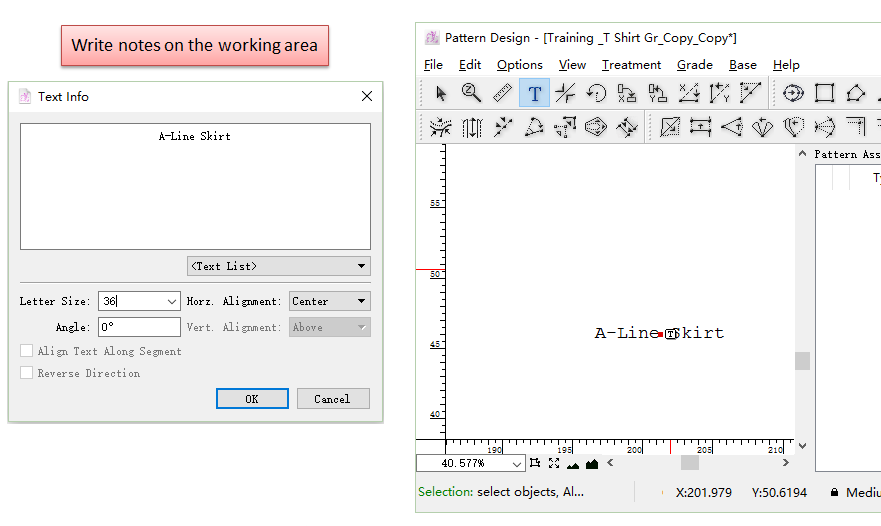The height and width of the screenshot is (526, 881).
Task: Select the rectangle shape tool
Action: (824, 93)
